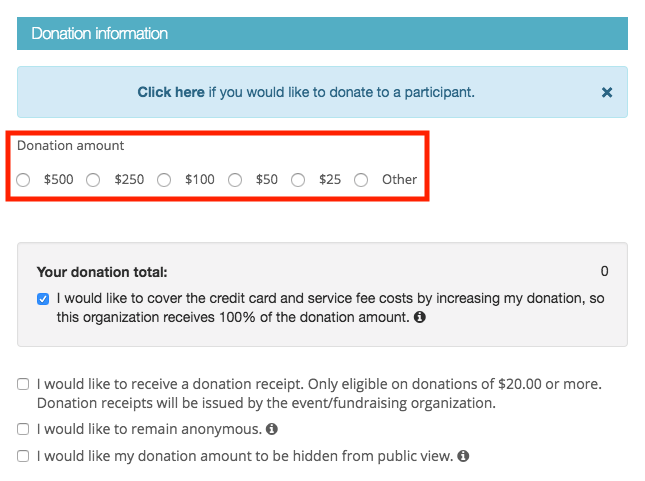Screen dimensions: 645x481
Task: Pick the $100 donation option
Action: coord(164,180)
